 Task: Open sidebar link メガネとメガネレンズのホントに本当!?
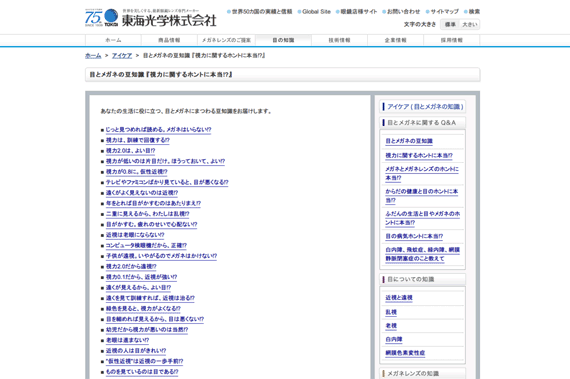(422, 174)
